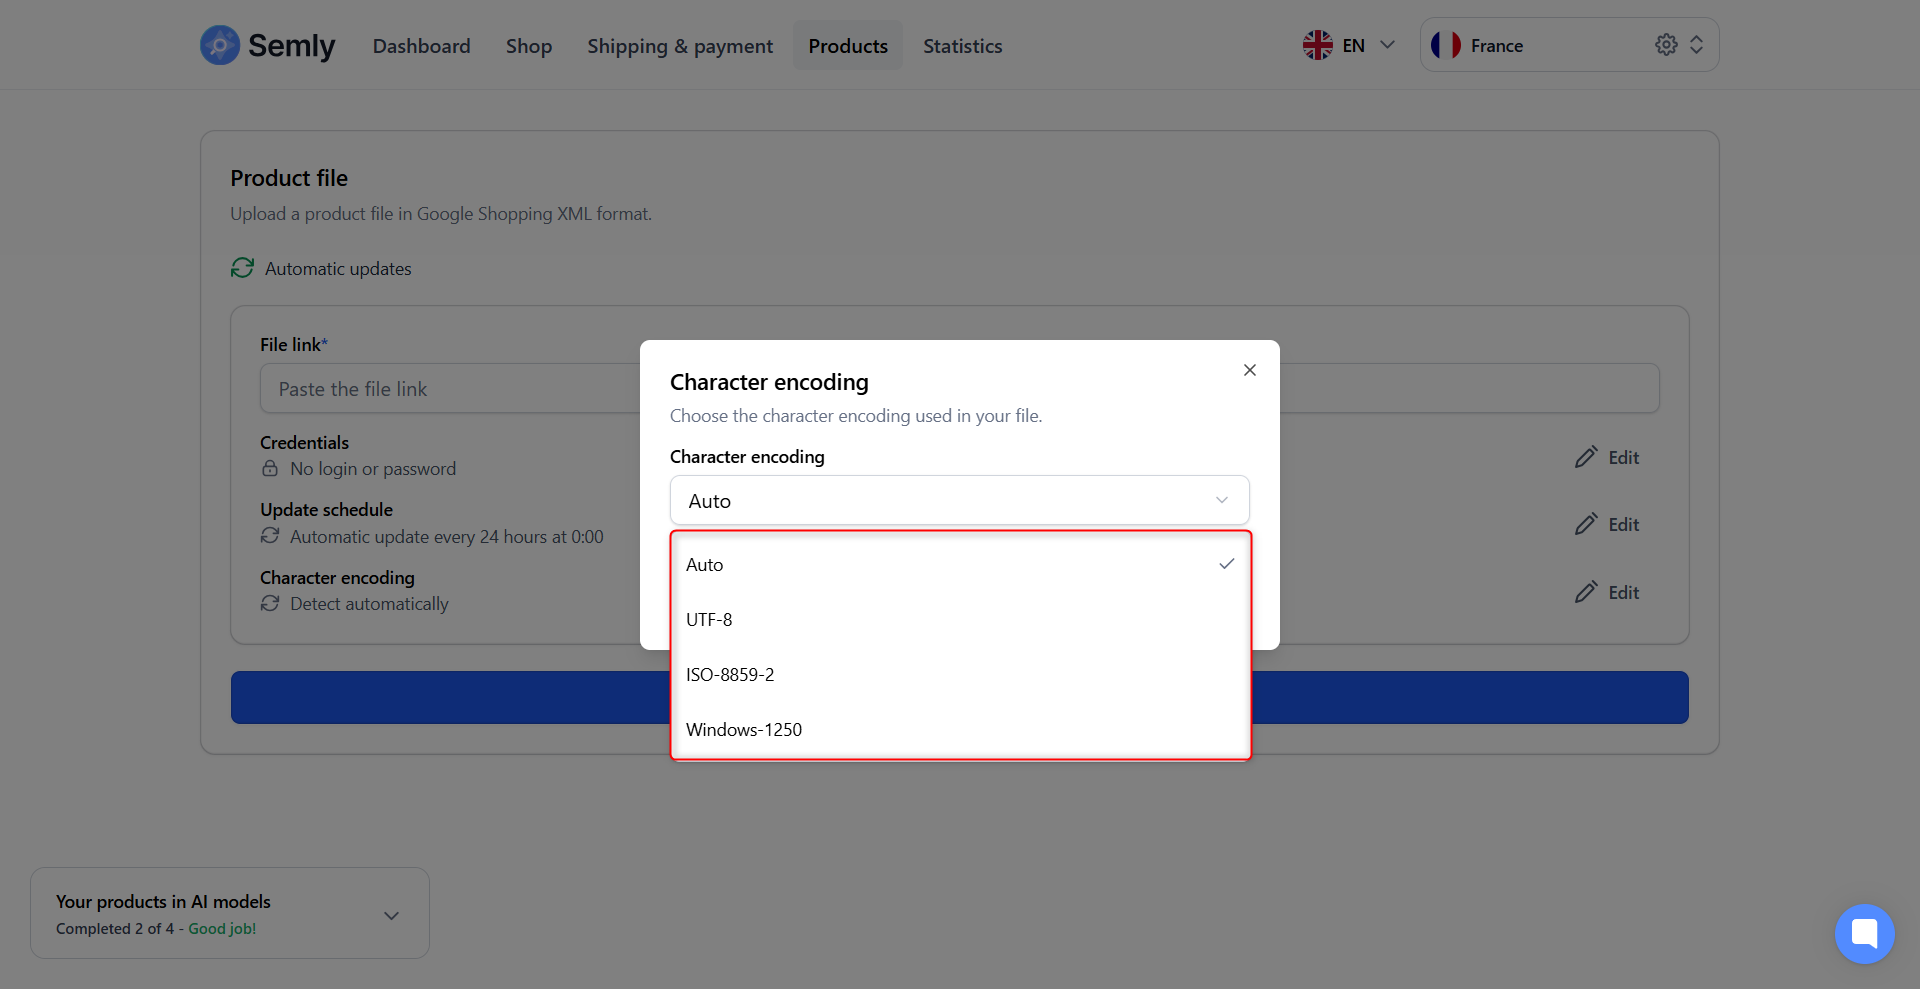The width and height of the screenshot is (1920, 989).
Task: Click the UK flag language icon
Action: [1317, 45]
